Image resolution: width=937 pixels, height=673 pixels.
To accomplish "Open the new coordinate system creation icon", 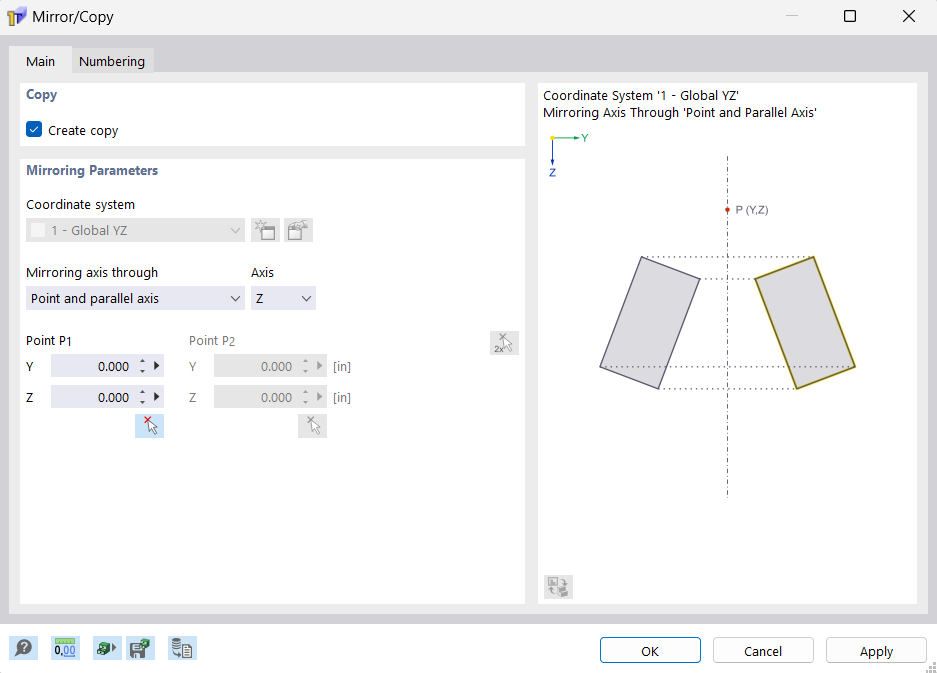I will 264,229.
